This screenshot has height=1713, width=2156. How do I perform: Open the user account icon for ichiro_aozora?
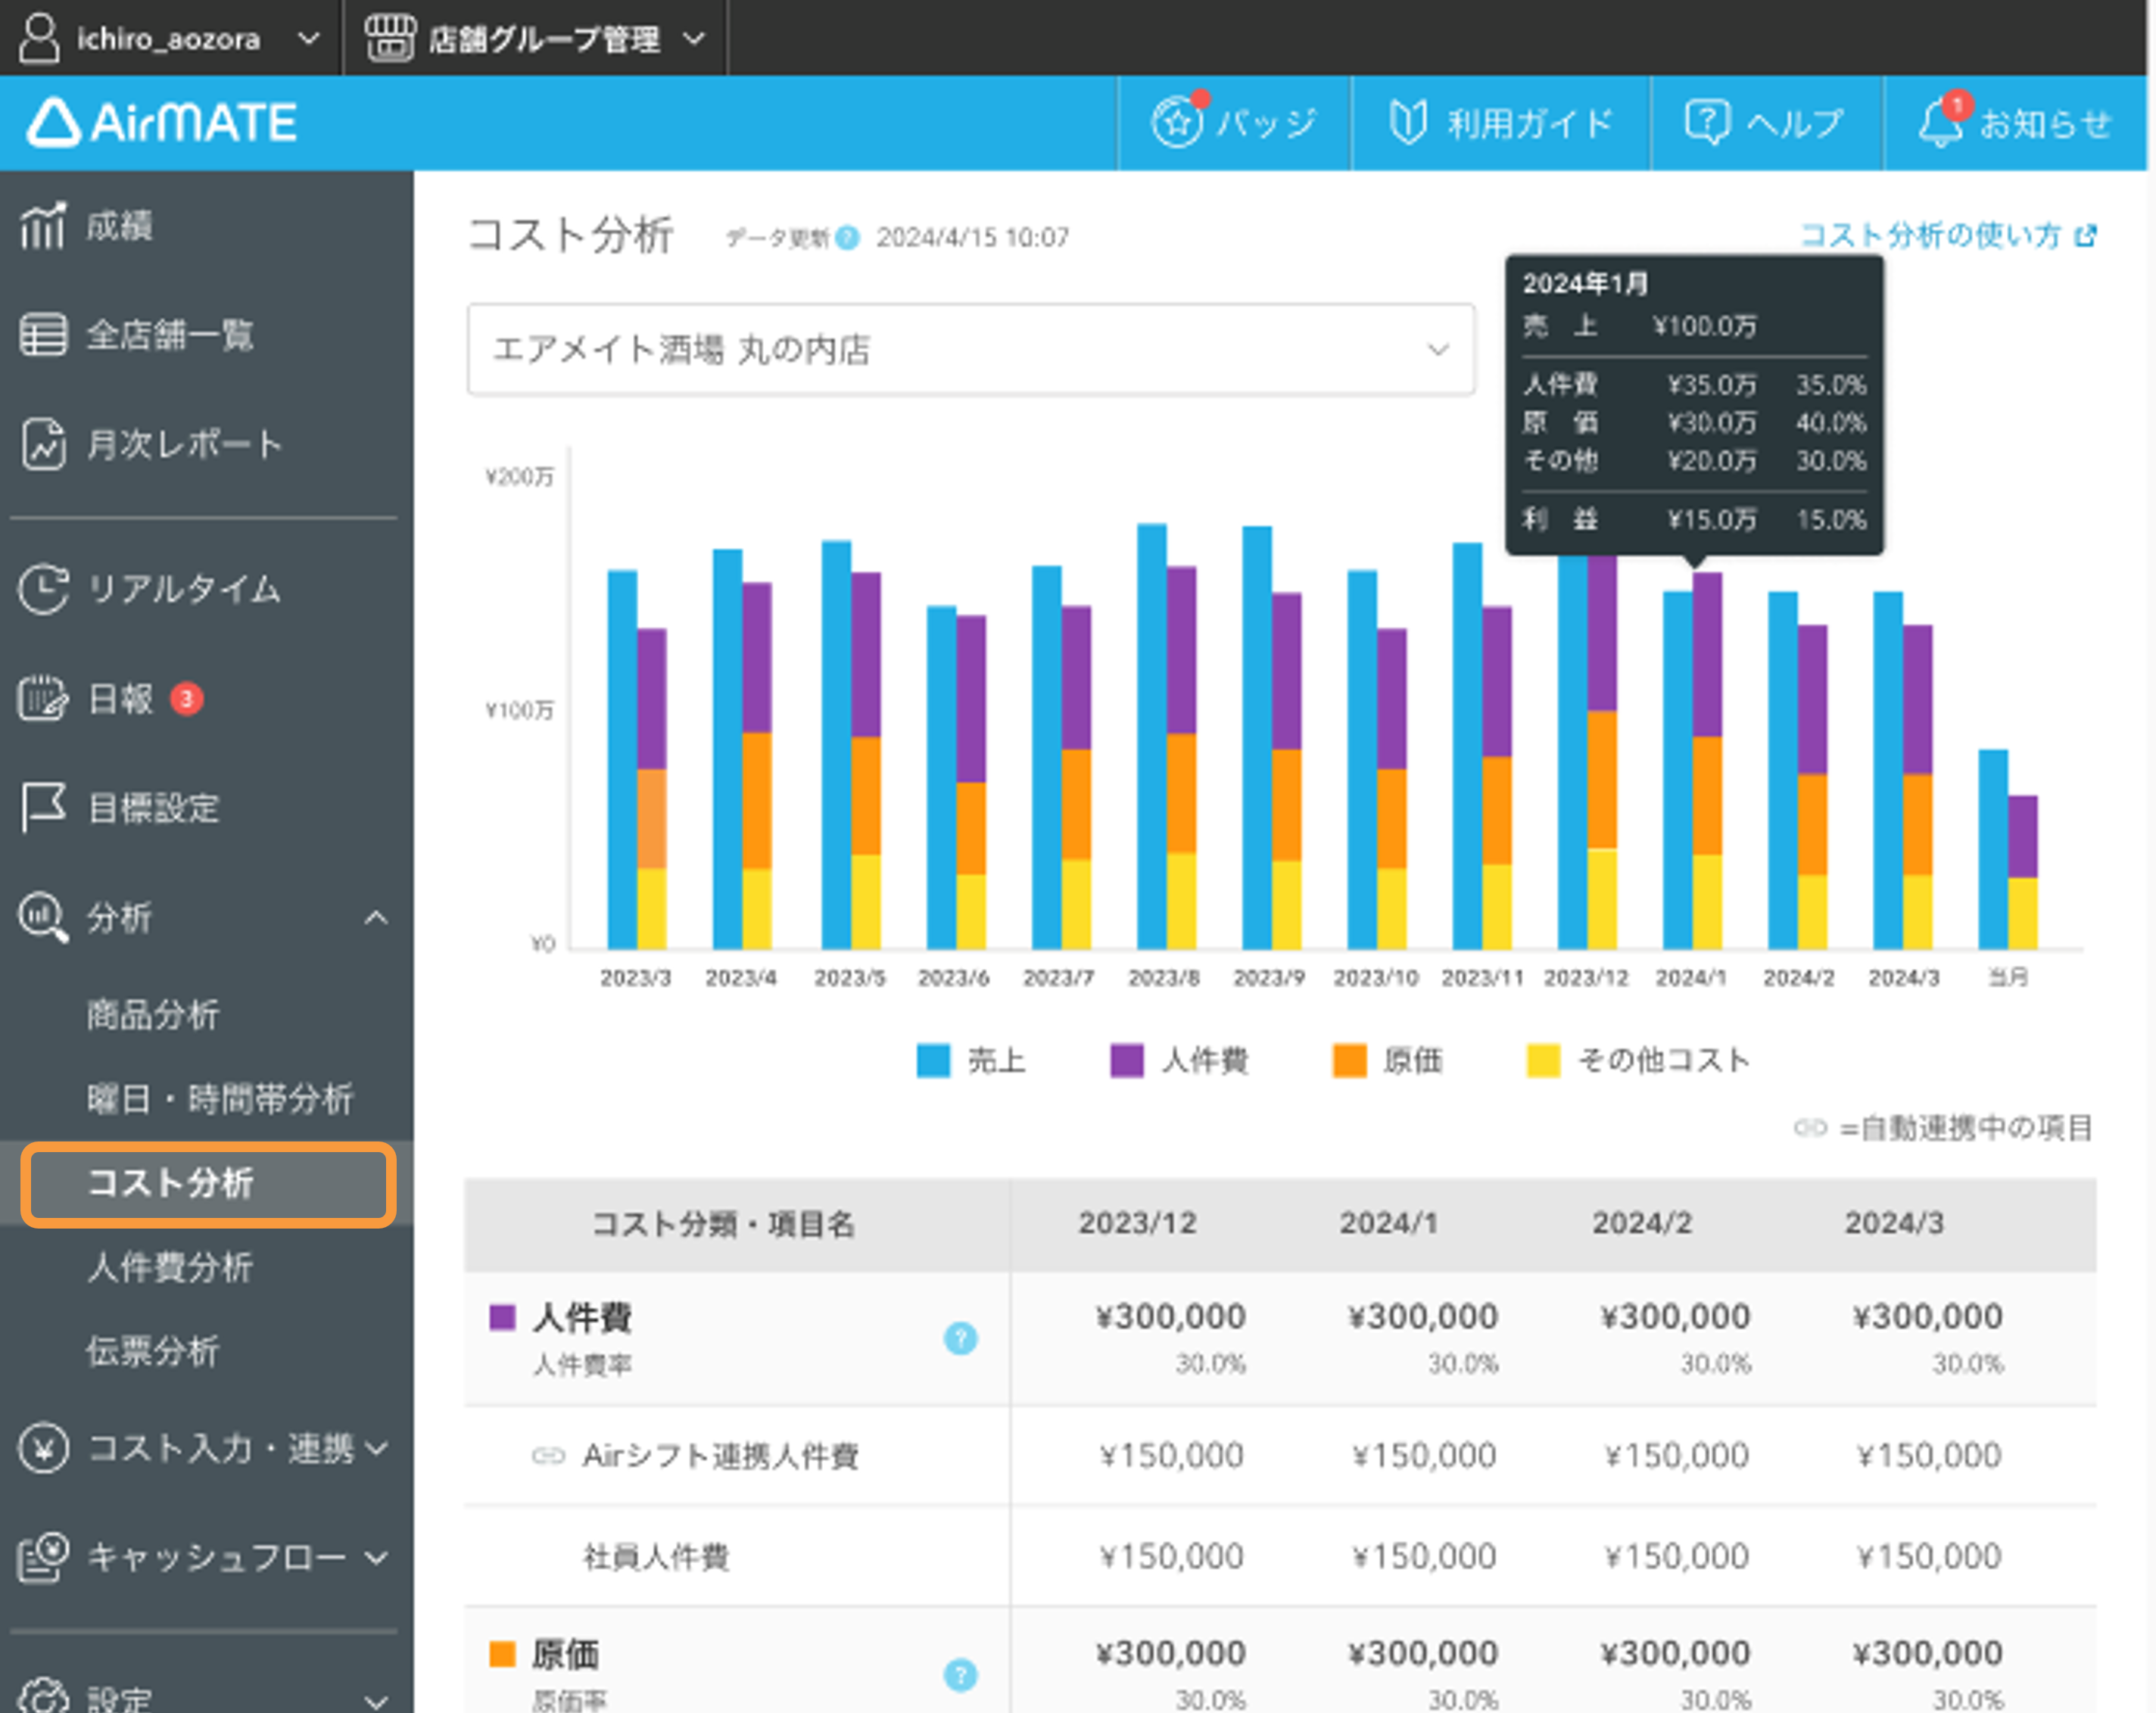coord(39,38)
